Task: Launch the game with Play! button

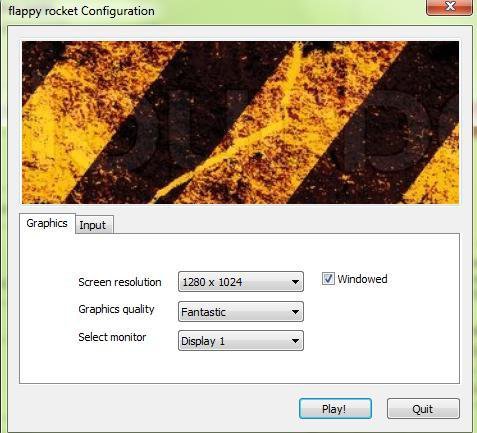Action: (x=335, y=409)
